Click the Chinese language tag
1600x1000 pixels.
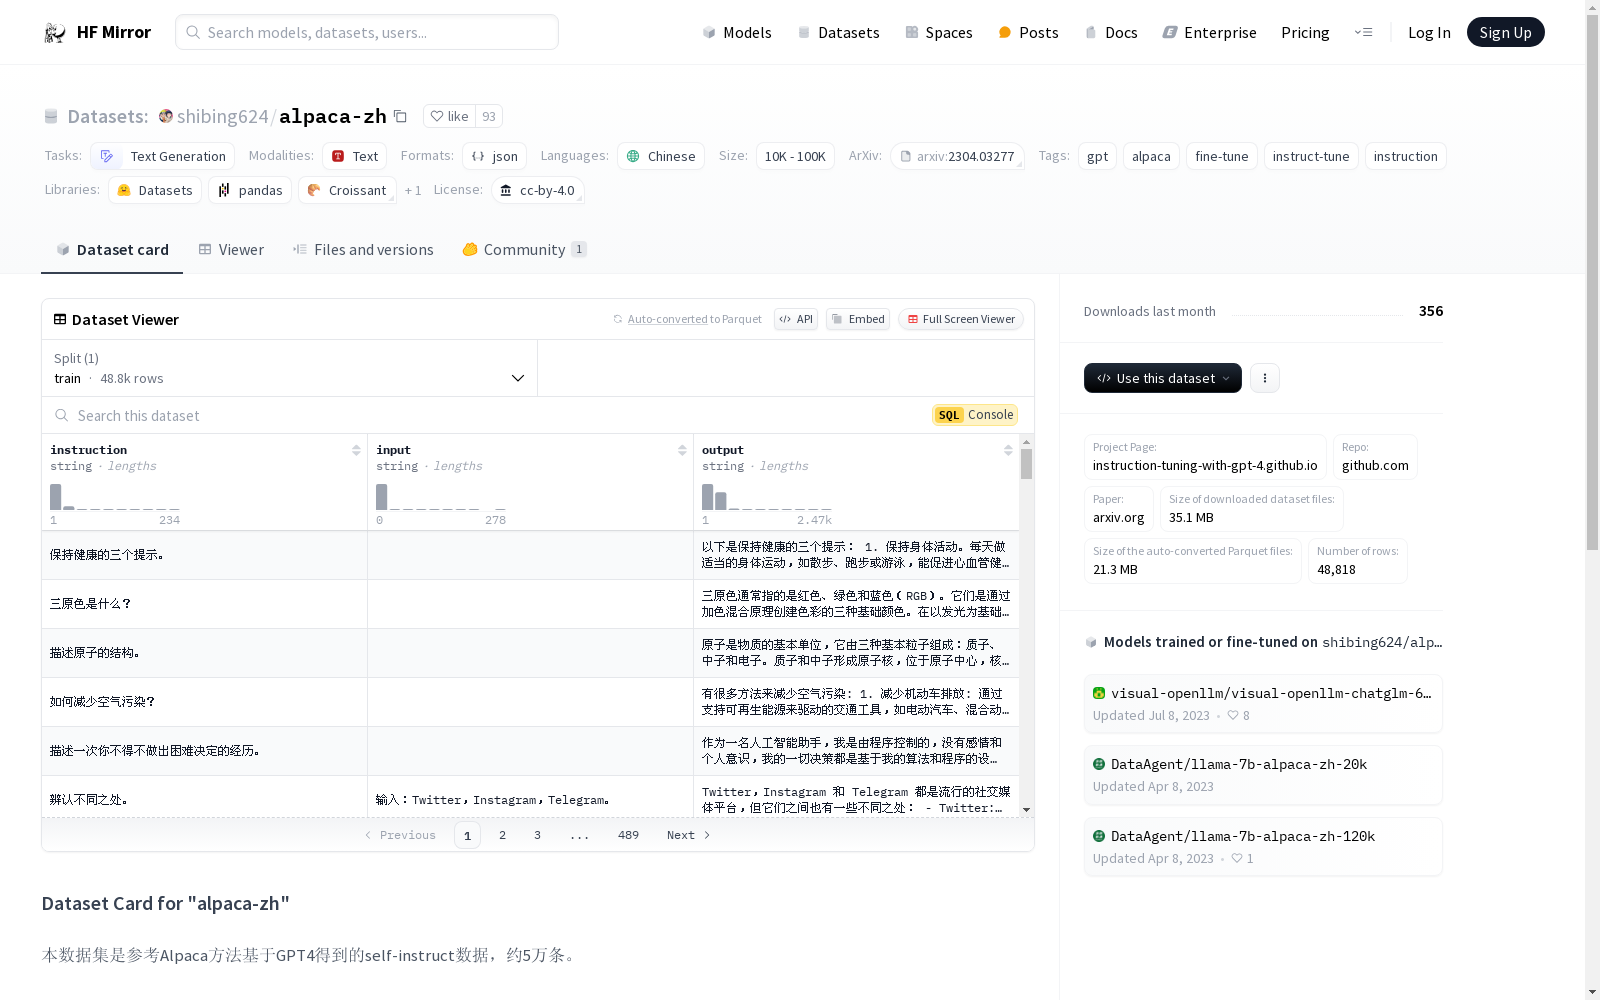(x=661, y=156)
